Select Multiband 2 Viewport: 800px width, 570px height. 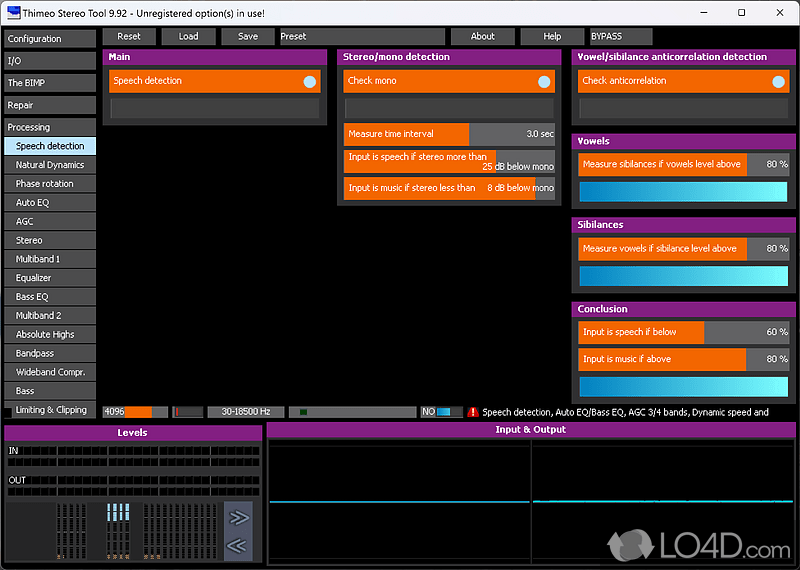[50, 316]
